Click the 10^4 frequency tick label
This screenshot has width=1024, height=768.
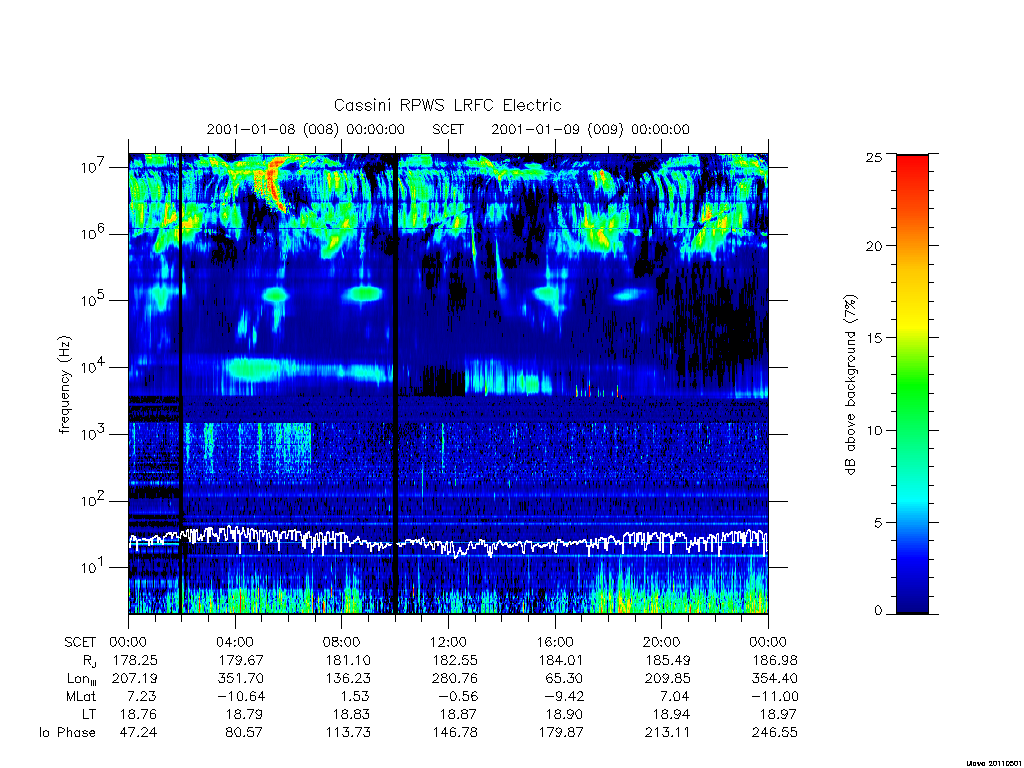coord(94,367)
